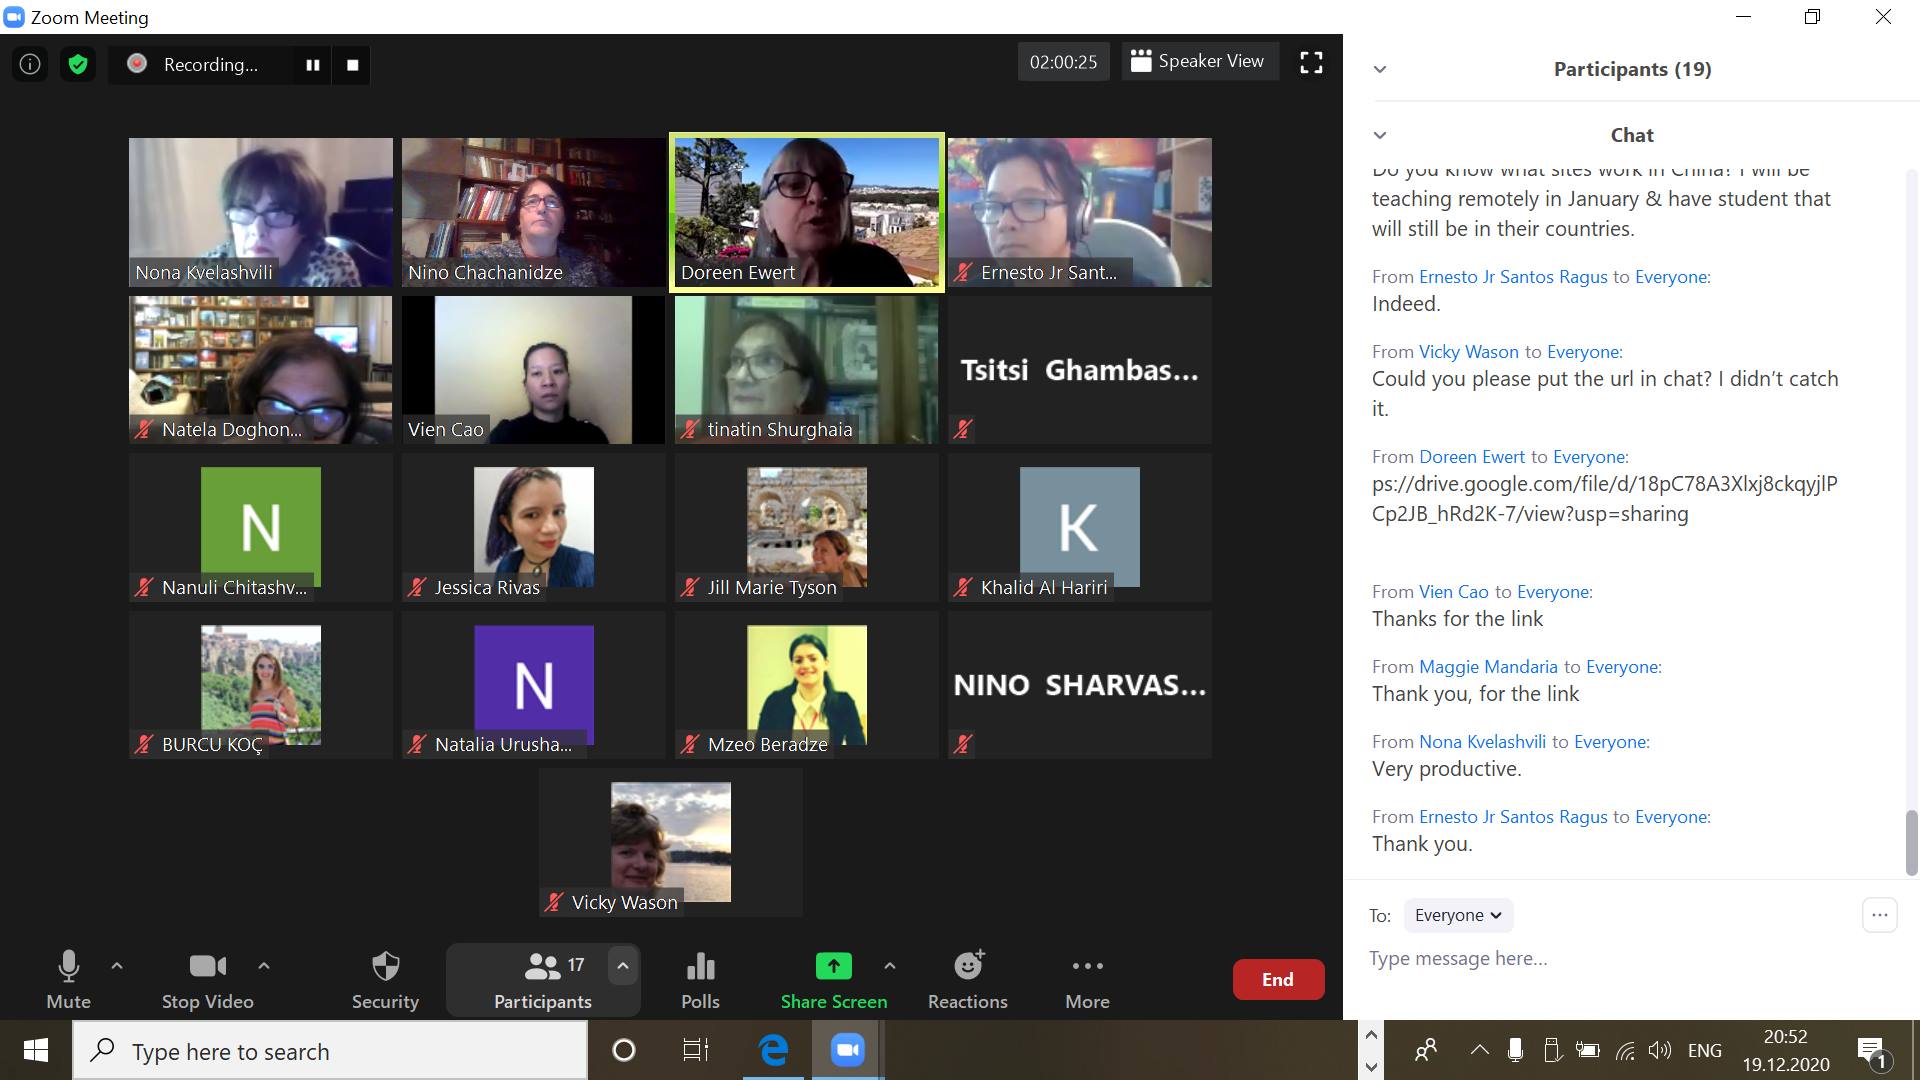The height and width of the screenshot is (1080, 1920).
Task: Stop the camera video
Action: coord(207,980)
